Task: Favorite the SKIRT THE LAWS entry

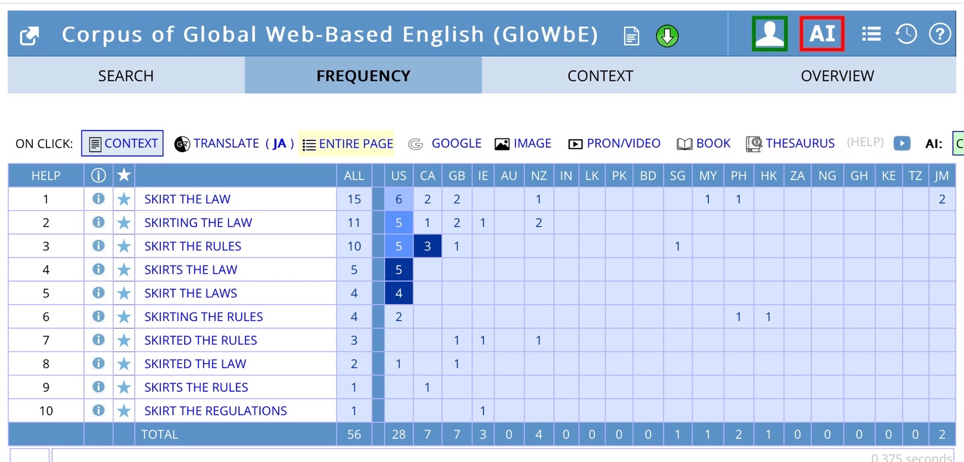Action: click(124, 293)
